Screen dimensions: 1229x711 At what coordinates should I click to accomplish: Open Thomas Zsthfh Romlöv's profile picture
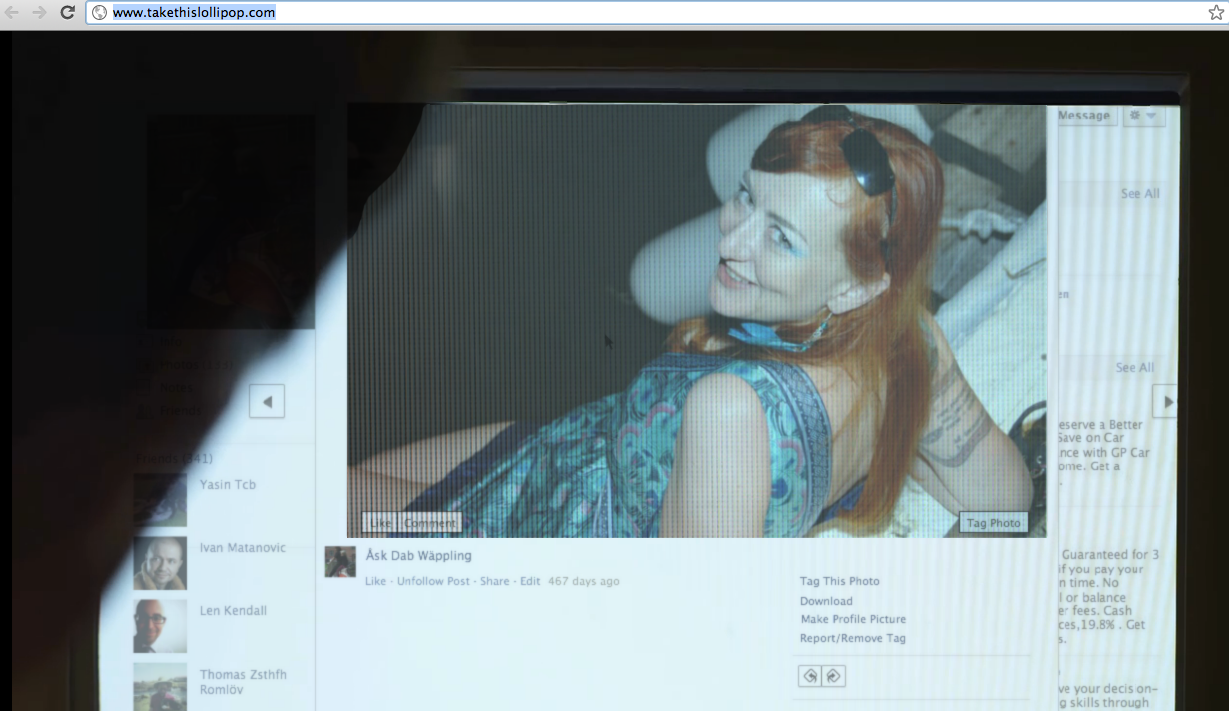[x=160, y=687]
